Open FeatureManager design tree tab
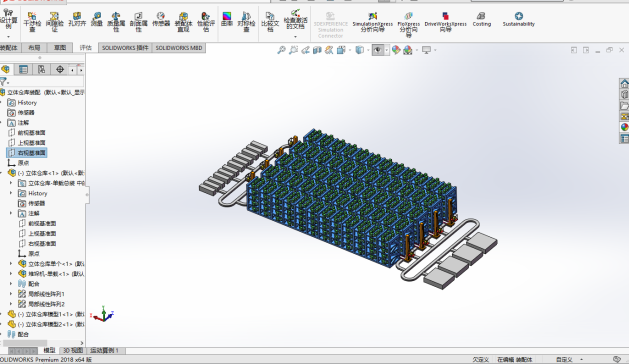 (x=6, y=69)
